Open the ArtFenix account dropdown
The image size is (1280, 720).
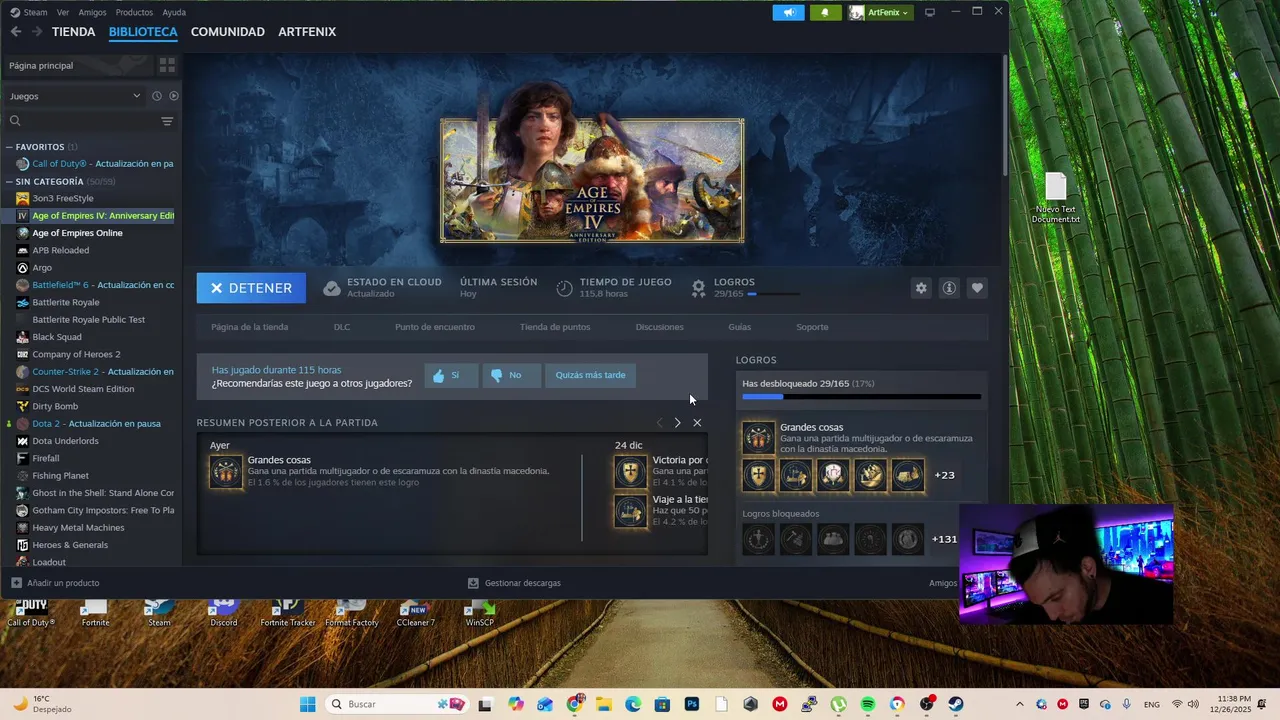click(x=880, y=12)
